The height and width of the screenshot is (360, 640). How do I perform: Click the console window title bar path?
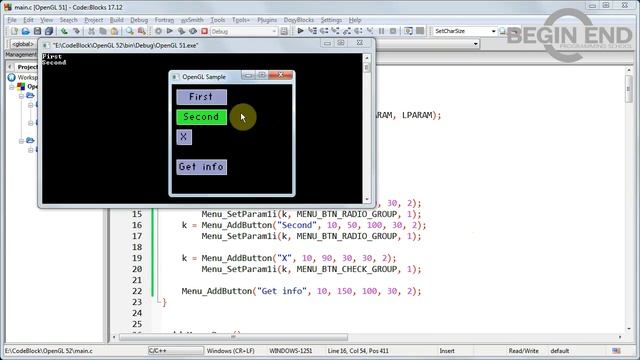tap(125, 45)
